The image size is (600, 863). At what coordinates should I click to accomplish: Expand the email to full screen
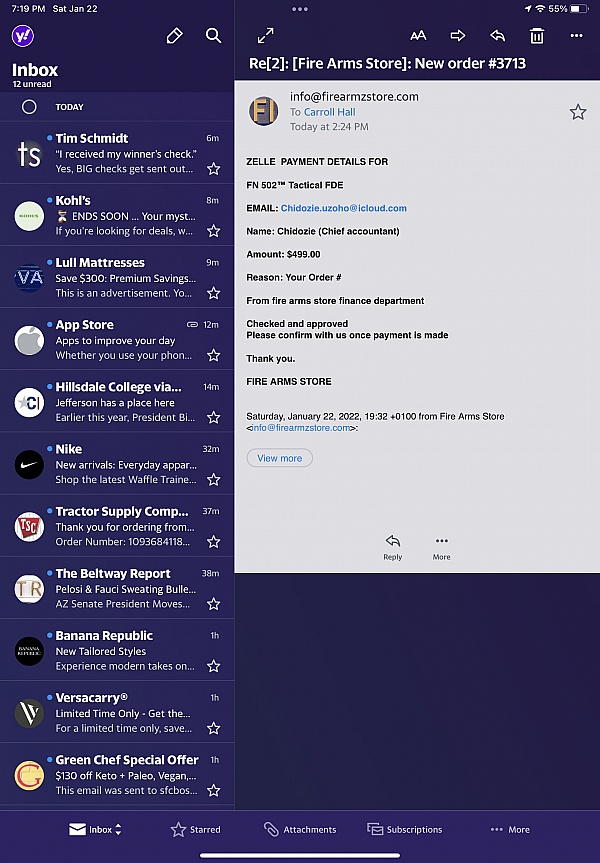pos(265,36)
